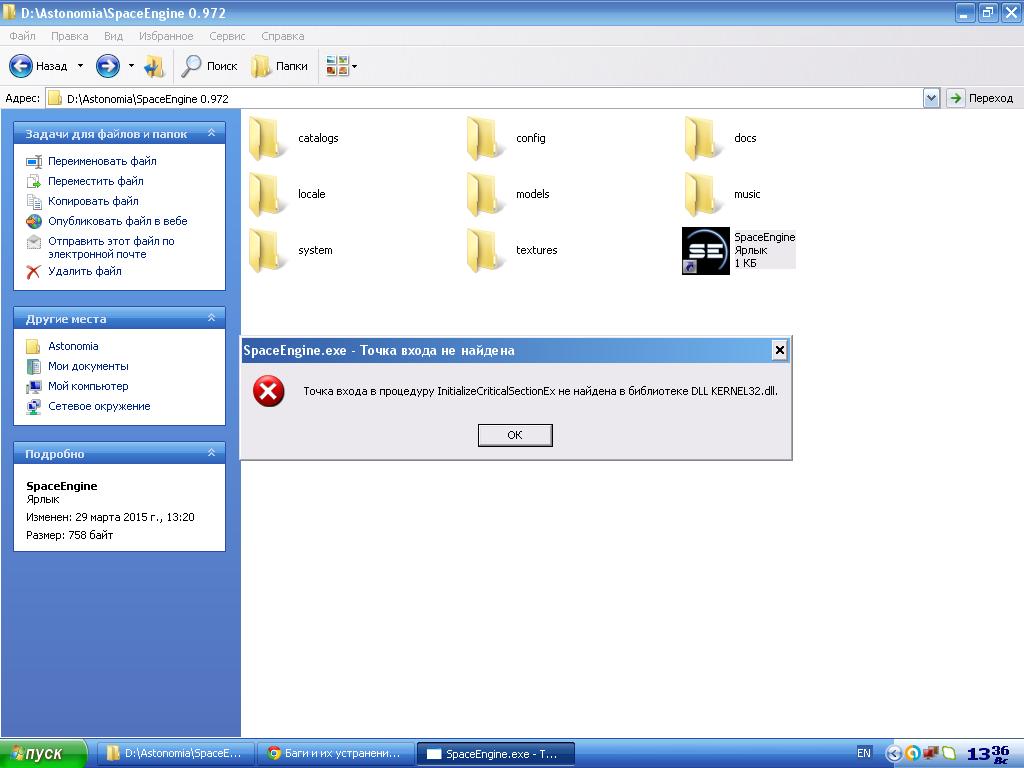Open the Справка menu
Viewport: 1024px width, 768px height.
283,36
